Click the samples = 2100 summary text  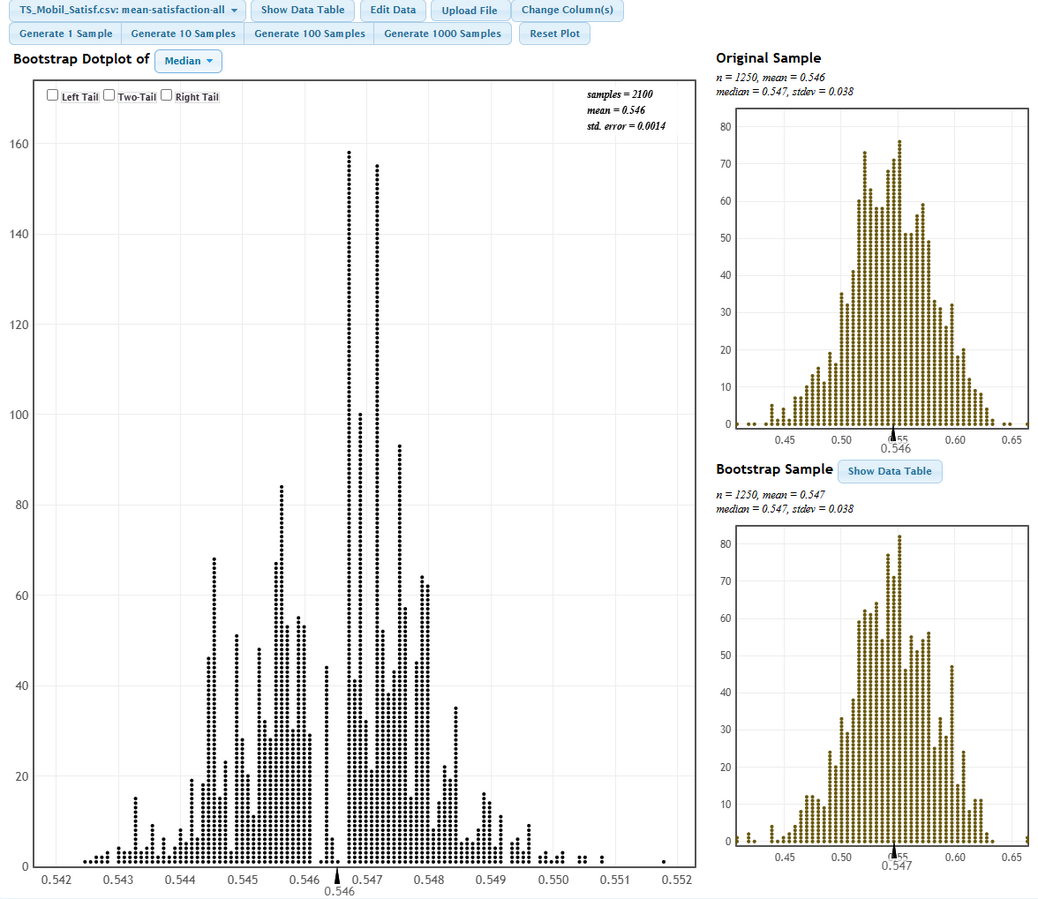point(619,94)
